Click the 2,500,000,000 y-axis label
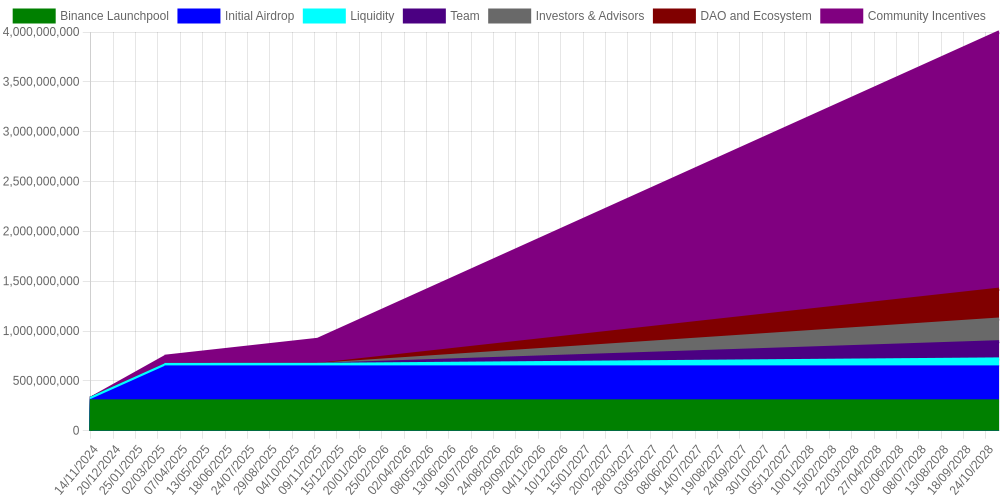 [41, 181]
